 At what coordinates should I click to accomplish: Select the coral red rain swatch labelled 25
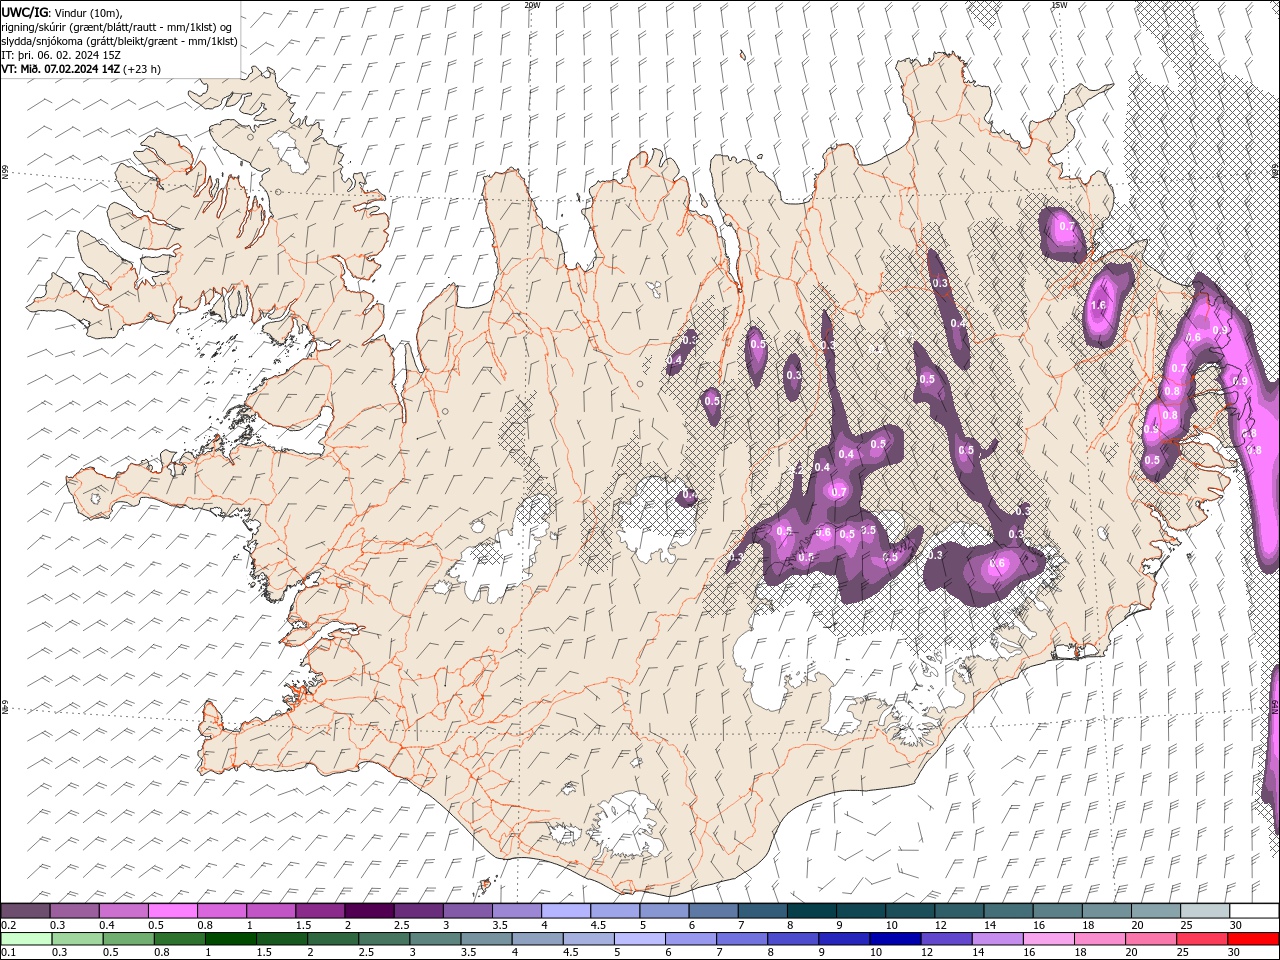click(x=1200, y=939)
